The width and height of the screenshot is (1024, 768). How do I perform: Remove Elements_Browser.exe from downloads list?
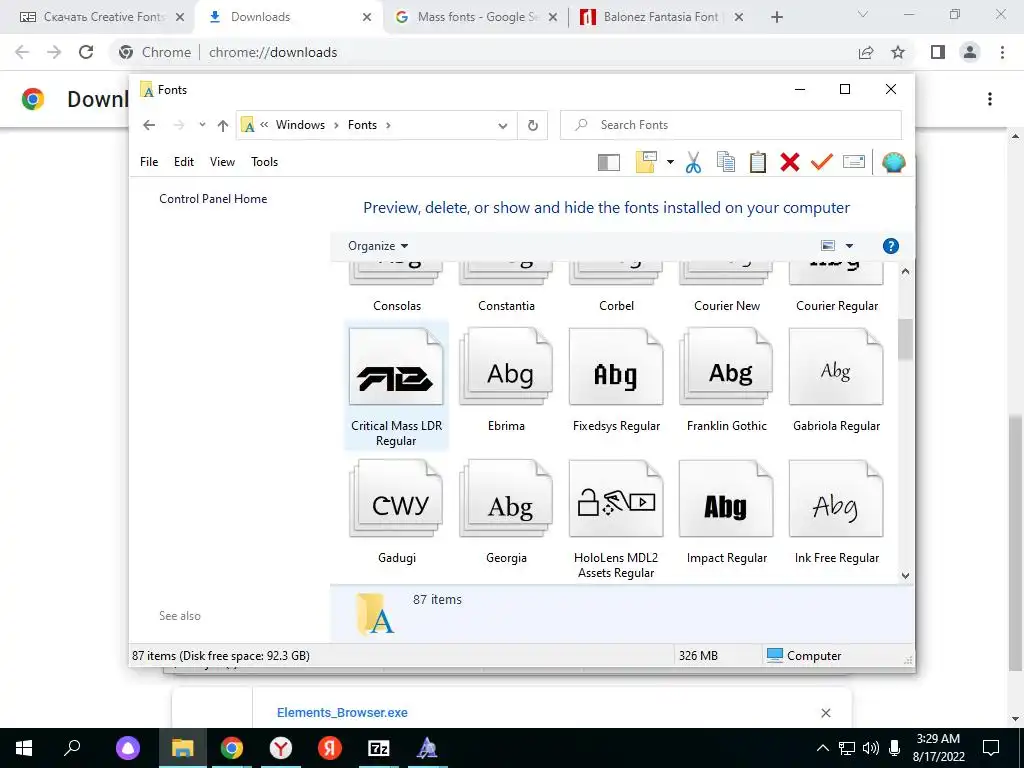point(825,712)
